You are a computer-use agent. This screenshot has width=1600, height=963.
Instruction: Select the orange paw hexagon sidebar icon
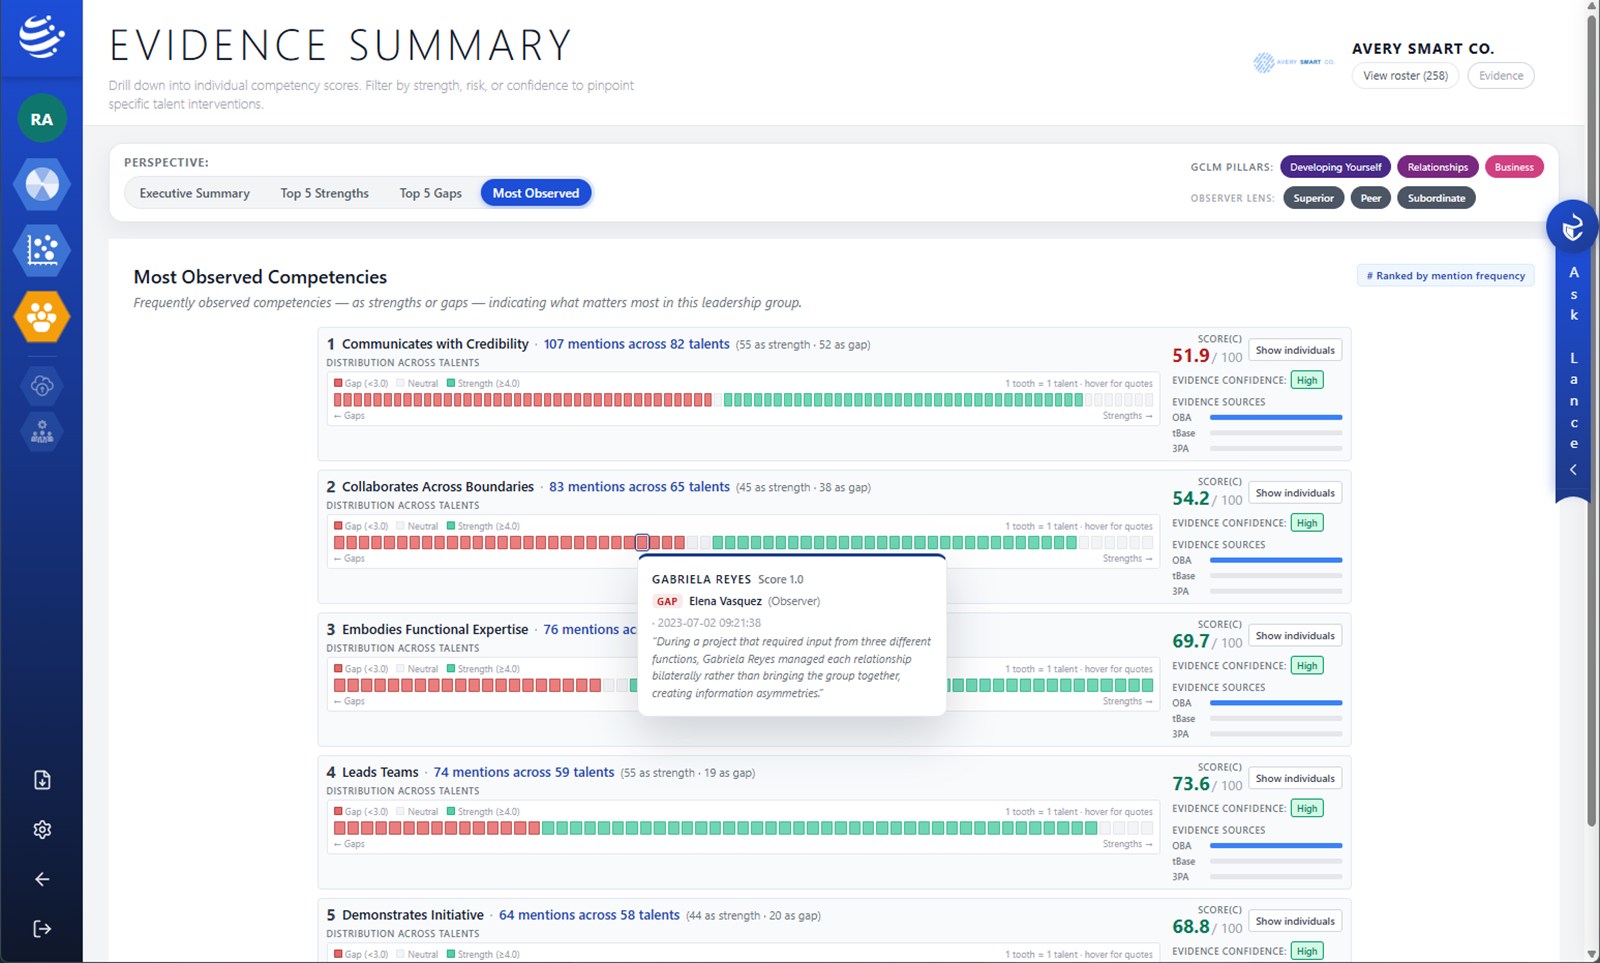click(42, 317)
